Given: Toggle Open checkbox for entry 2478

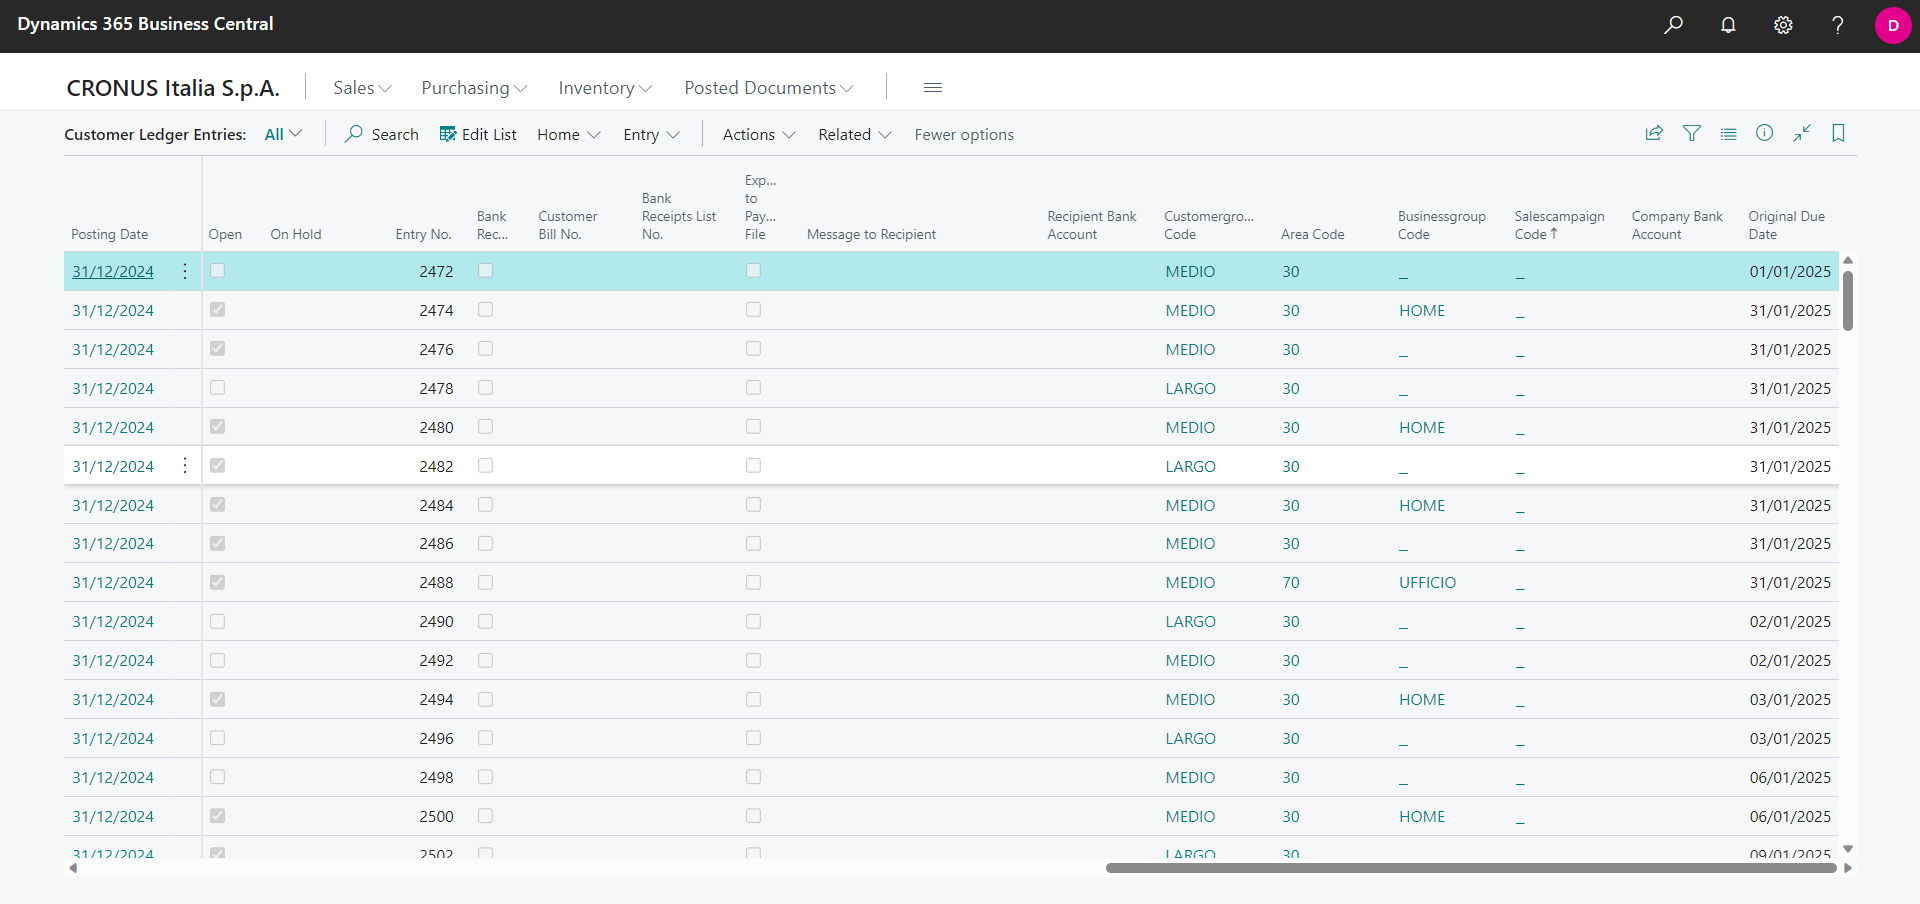Looking at the screenshot, I should tap(218, 388).
